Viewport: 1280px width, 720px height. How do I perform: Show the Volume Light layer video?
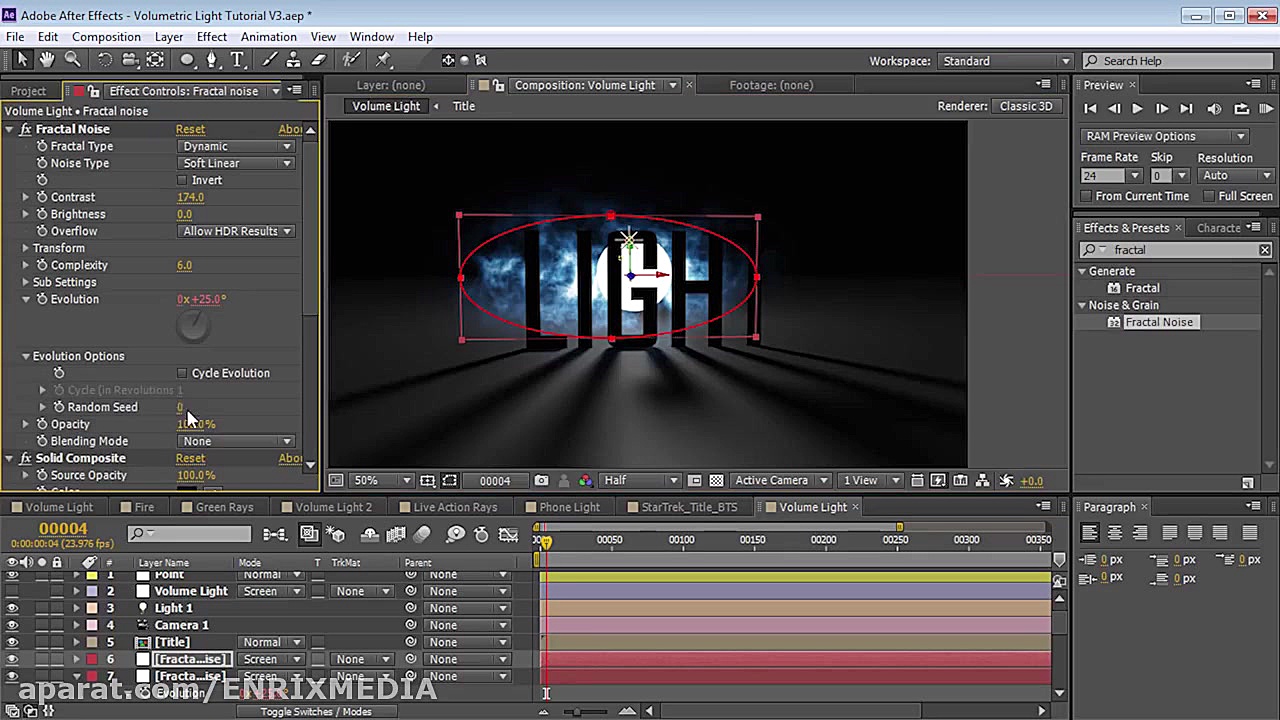click(x=12, y=591)
